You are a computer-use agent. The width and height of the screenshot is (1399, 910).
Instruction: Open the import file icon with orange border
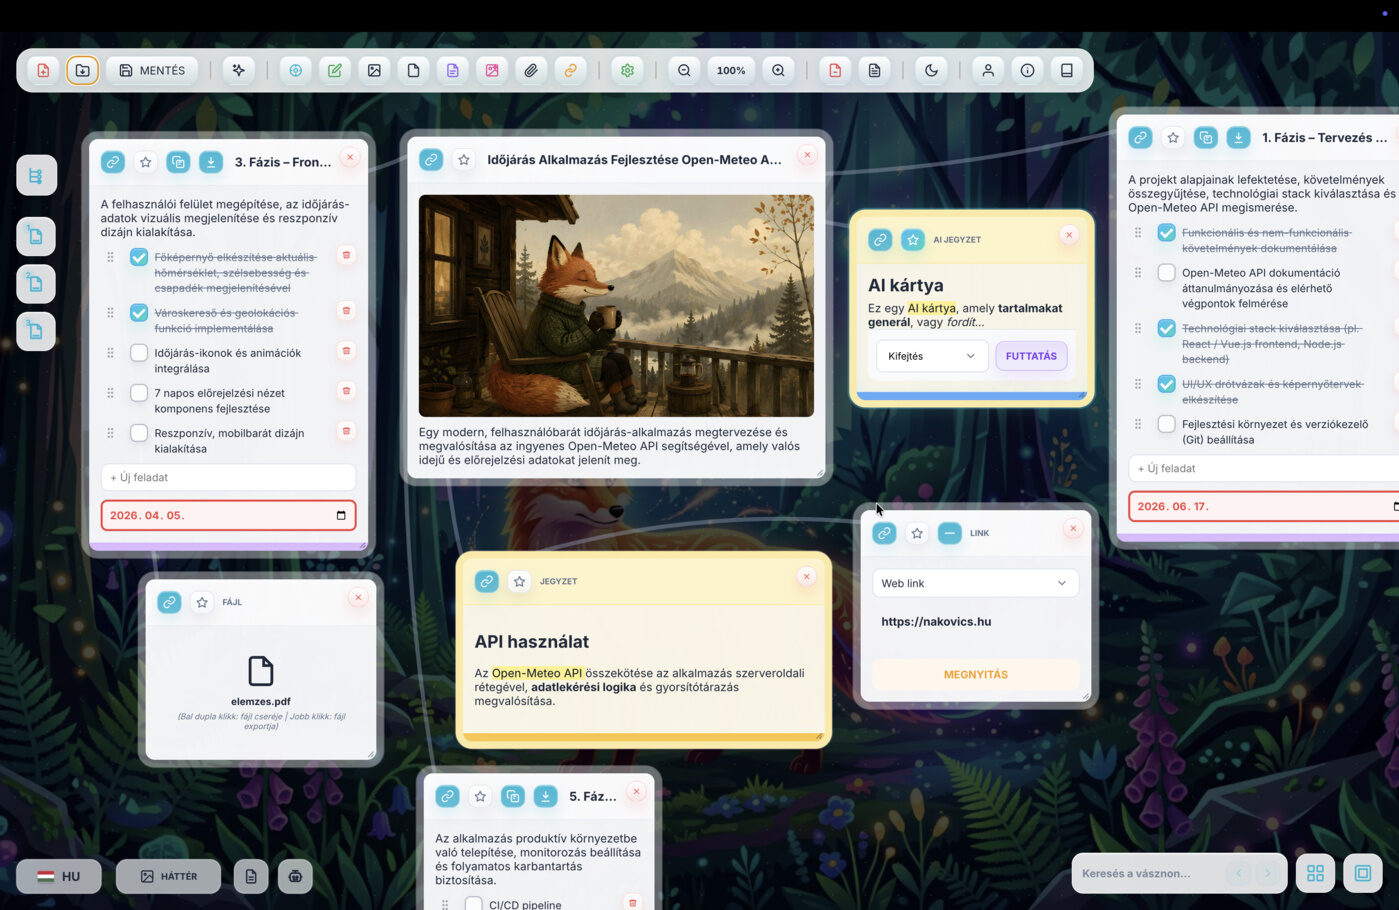coord(82,70)
